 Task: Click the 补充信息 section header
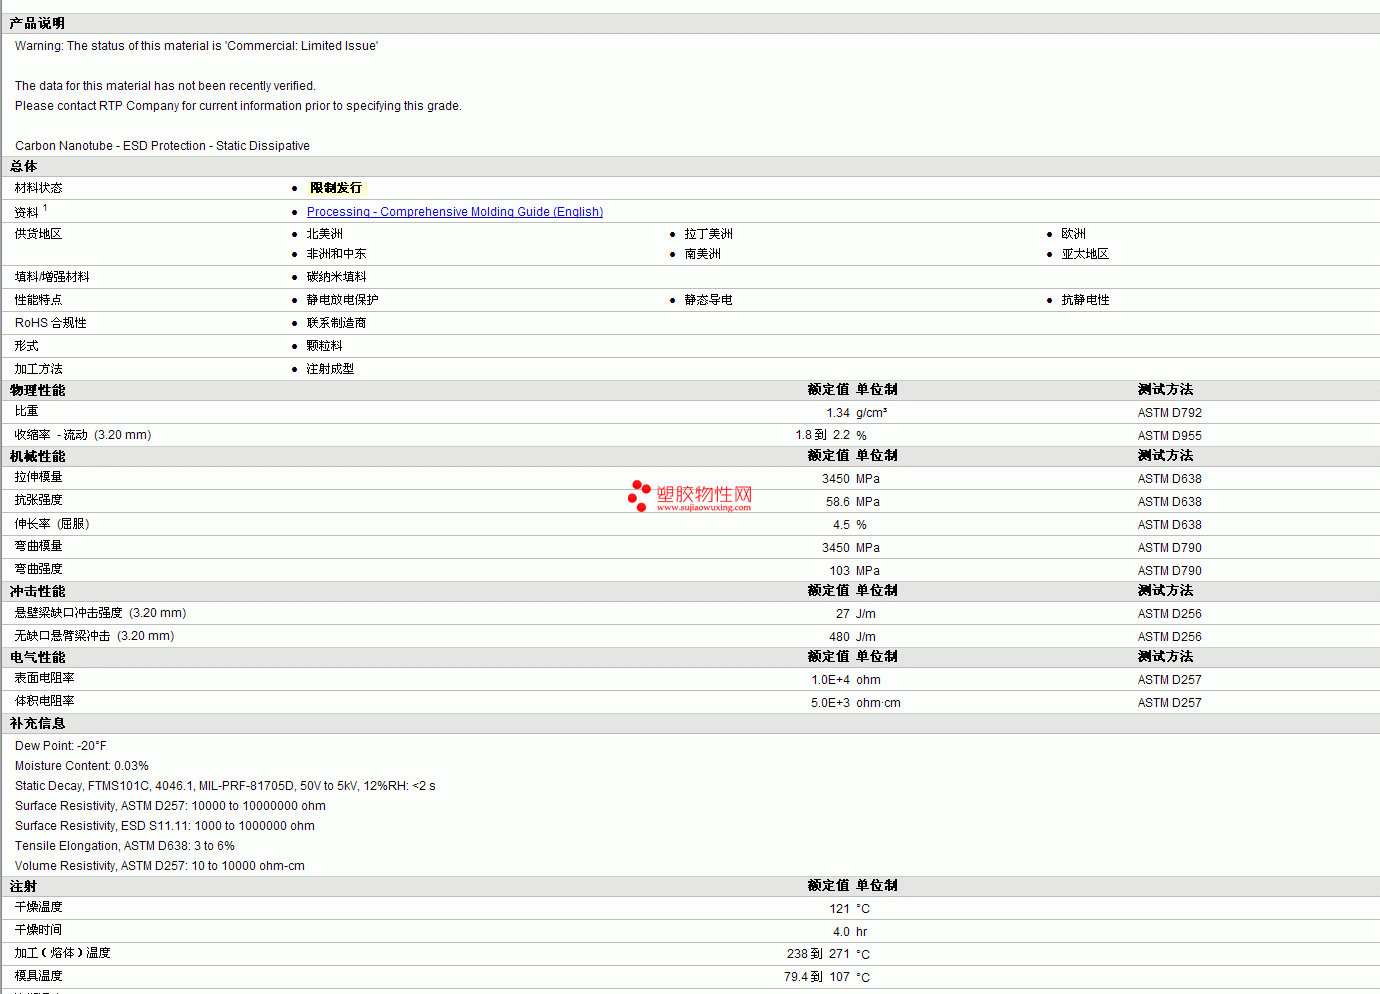point(37,723)
